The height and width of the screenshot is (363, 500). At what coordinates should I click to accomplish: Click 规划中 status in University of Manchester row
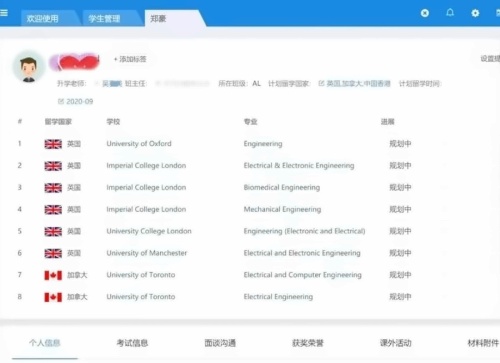[400, 253]
